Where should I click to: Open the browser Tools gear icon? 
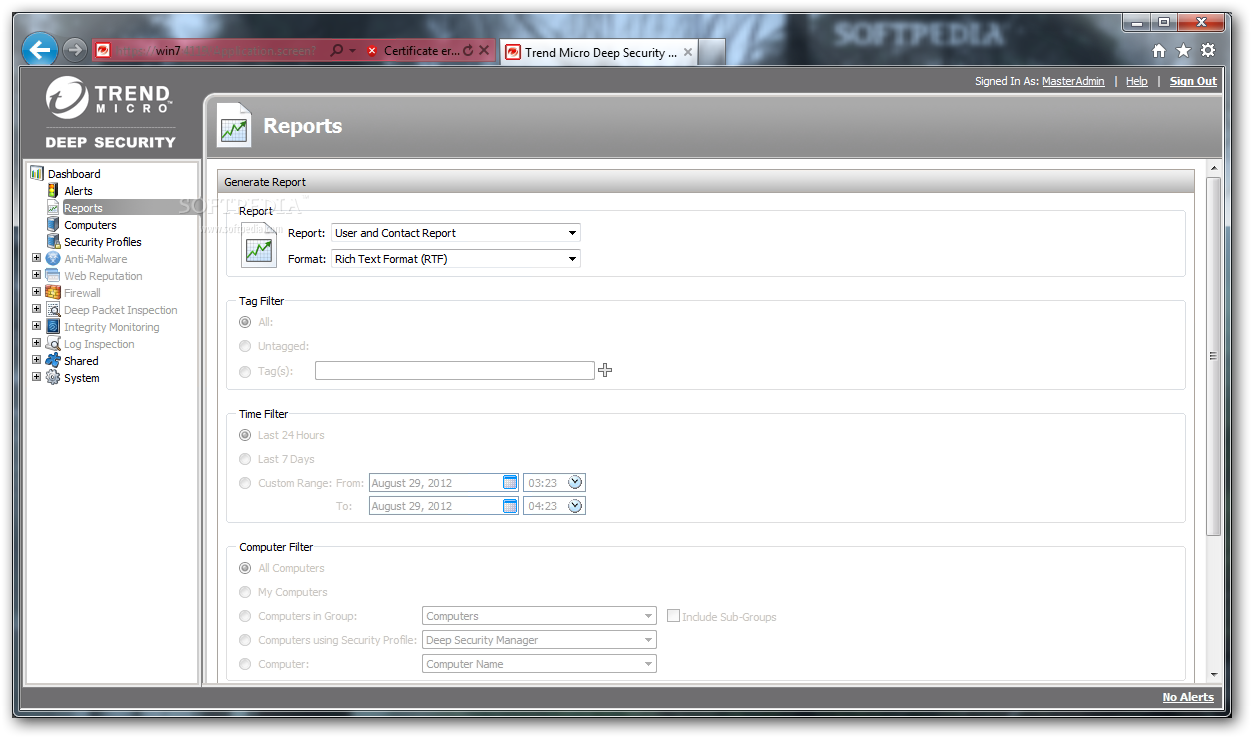click(x=1208, y=50)
